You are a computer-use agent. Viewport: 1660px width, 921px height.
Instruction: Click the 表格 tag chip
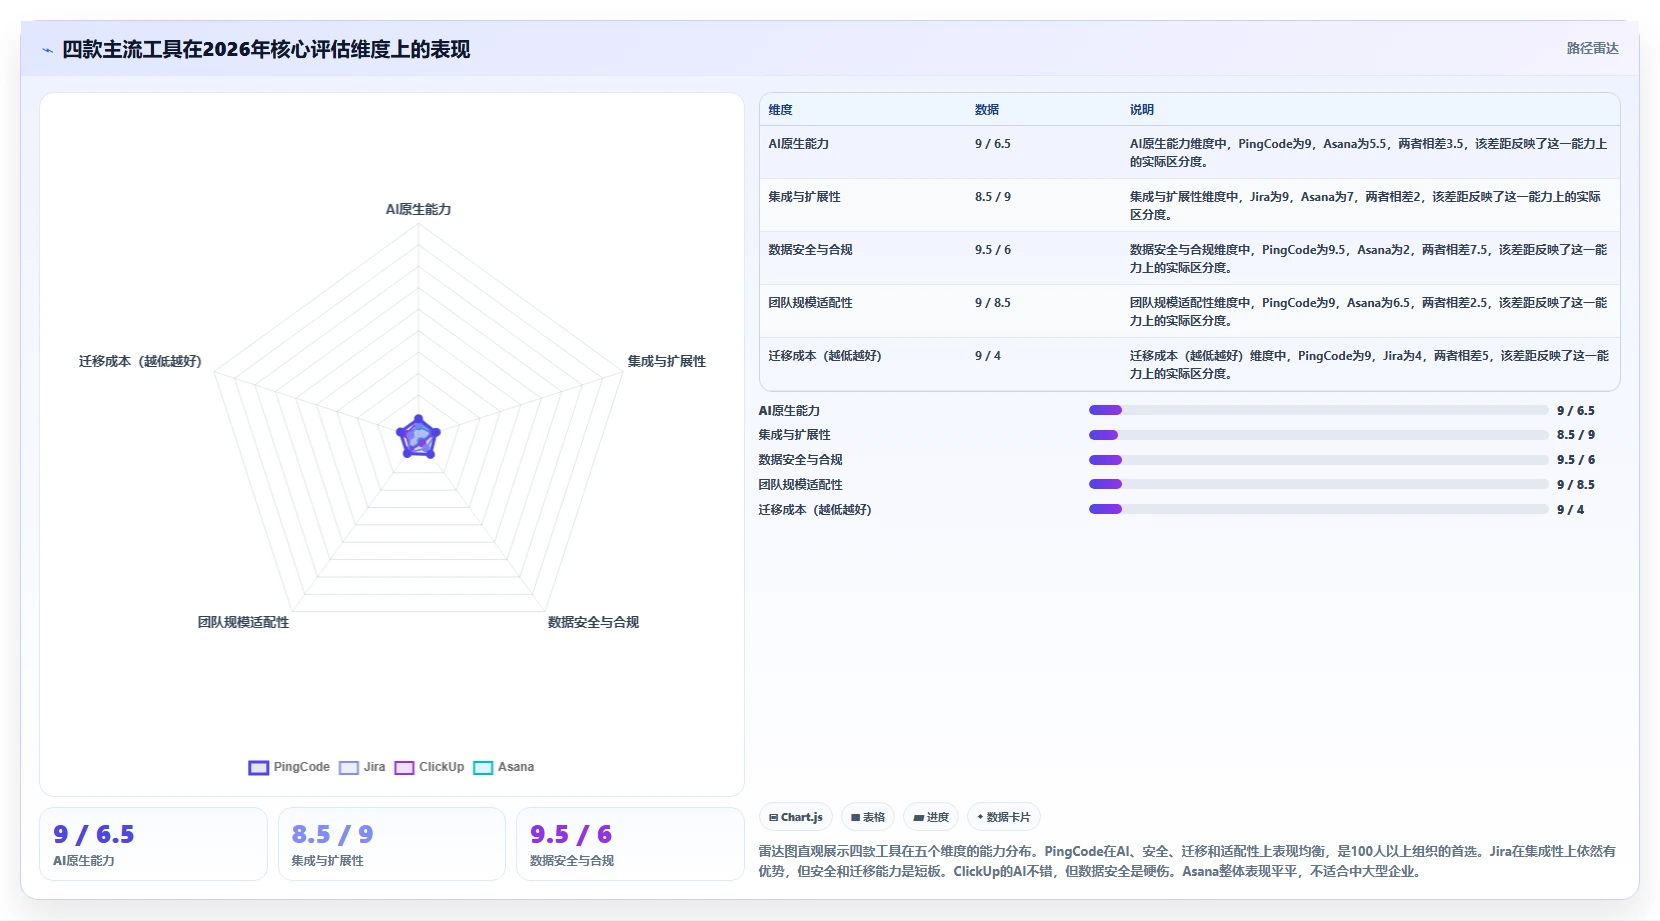(x=868, y=817)
